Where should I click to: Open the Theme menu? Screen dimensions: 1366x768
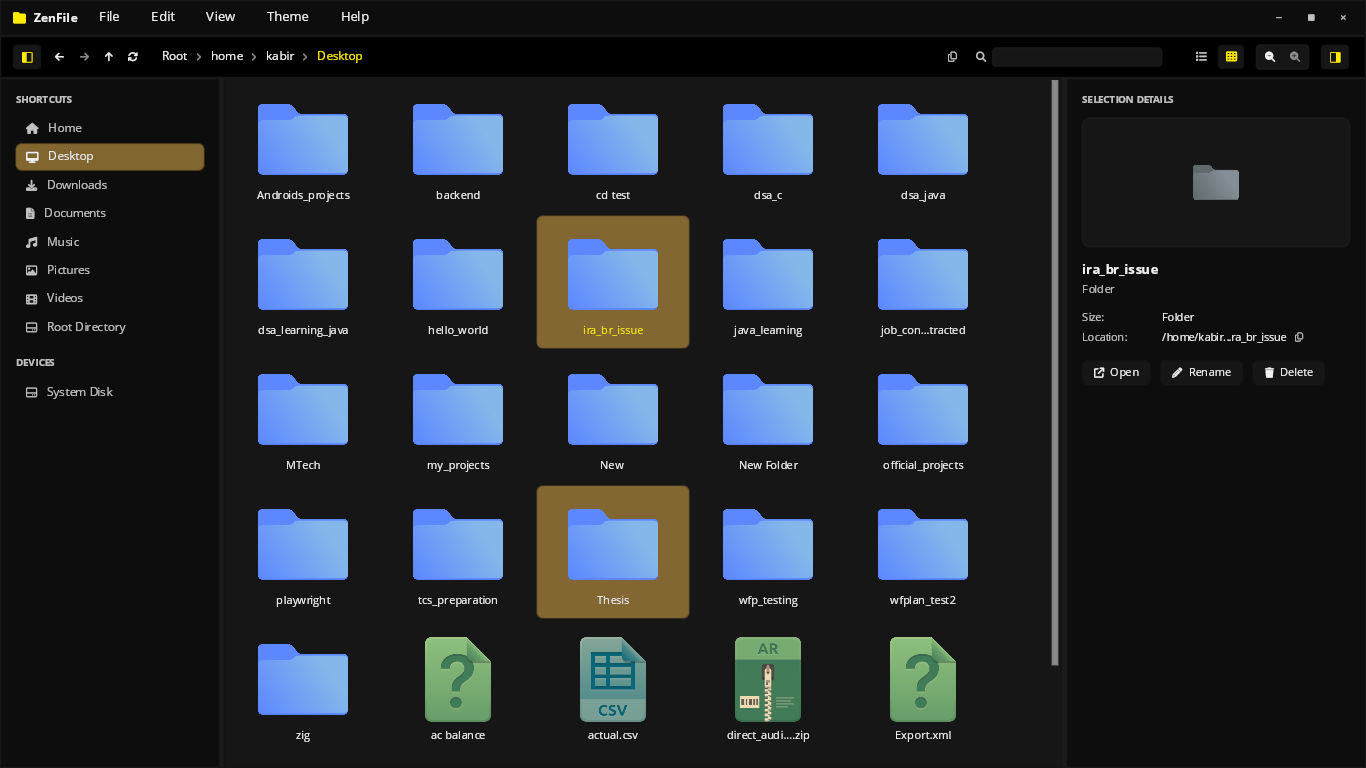[x=288, y=16]
